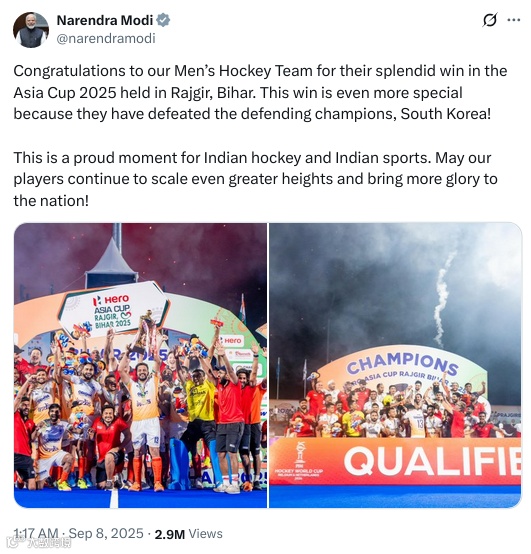The height and width of the screenshot is (554, 531).
Task: Click the 2.9M Views count
Action: 188,534
